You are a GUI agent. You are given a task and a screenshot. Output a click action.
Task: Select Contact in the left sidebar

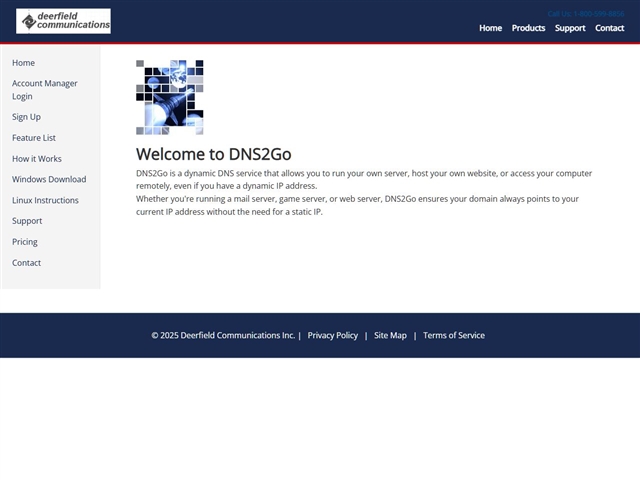[x=27, y=263]
